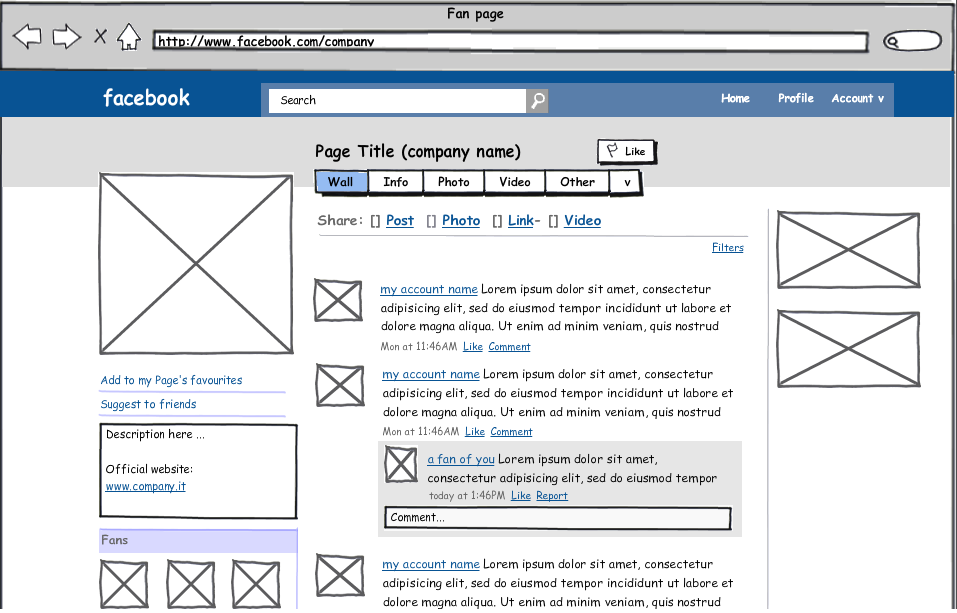Click the Like page button
The height and width of the screenshot is (613, 957).
point(626,151)
